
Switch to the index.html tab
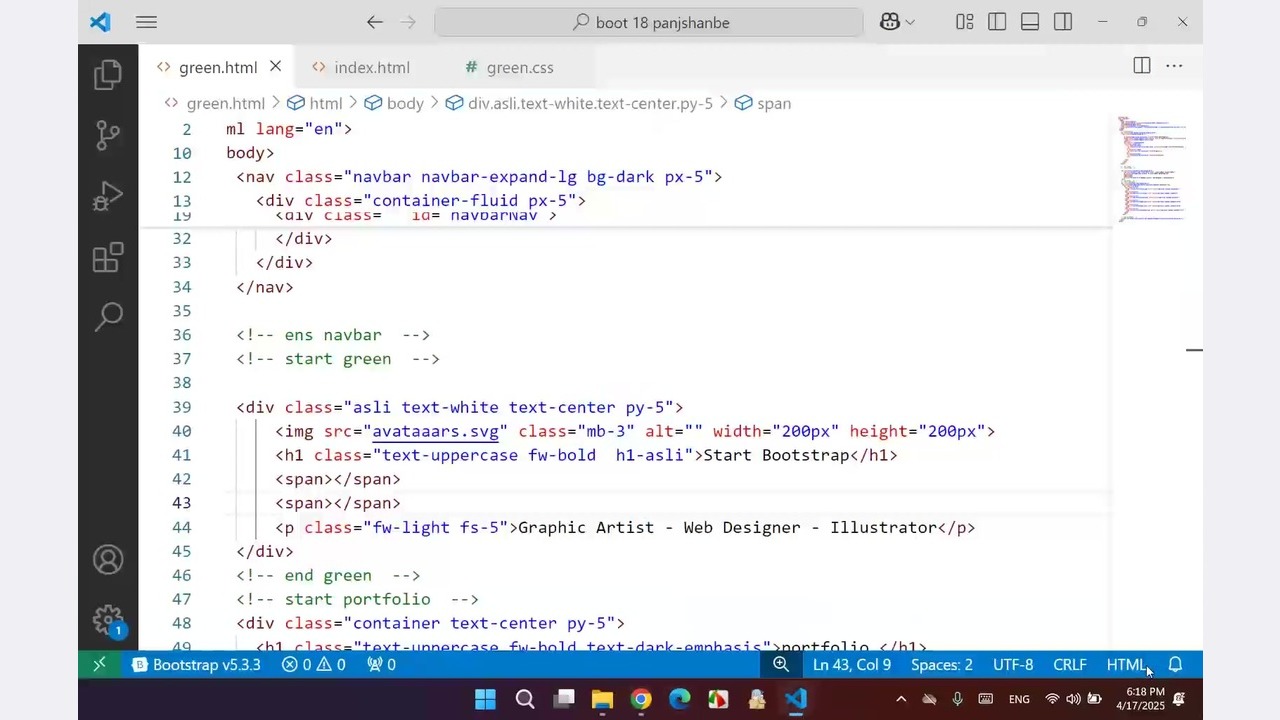(x=371, y=67)
